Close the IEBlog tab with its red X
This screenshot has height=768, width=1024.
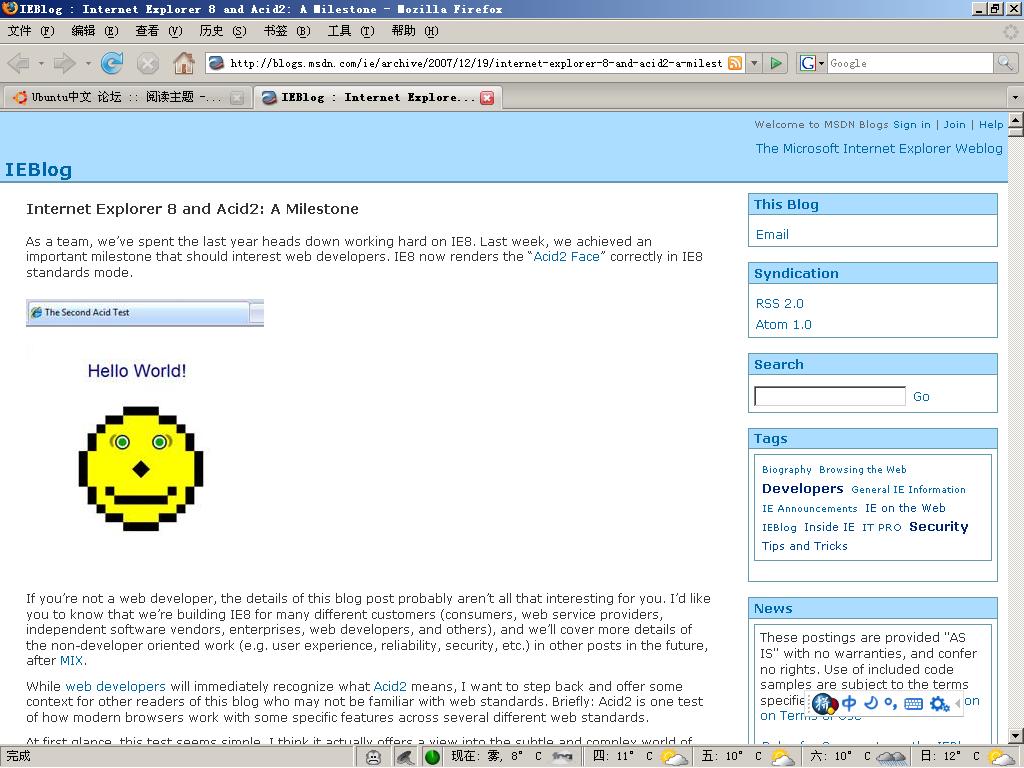[487, 98]
